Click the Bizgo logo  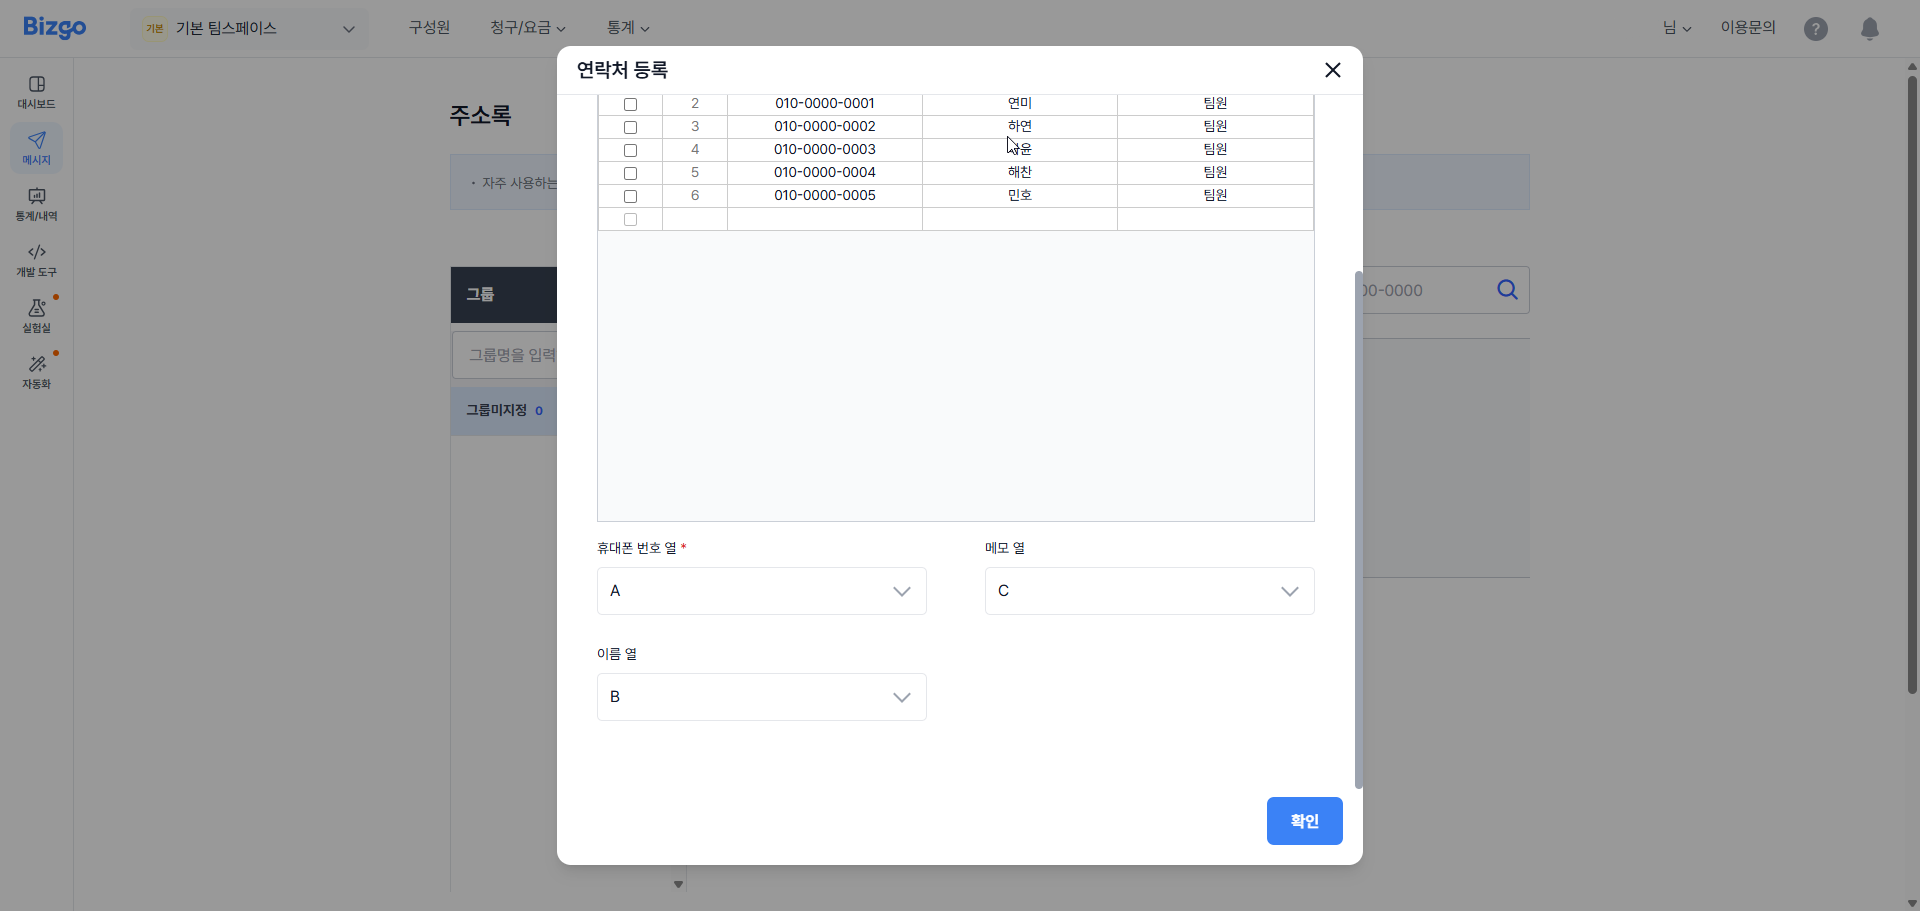coord(54,27)
